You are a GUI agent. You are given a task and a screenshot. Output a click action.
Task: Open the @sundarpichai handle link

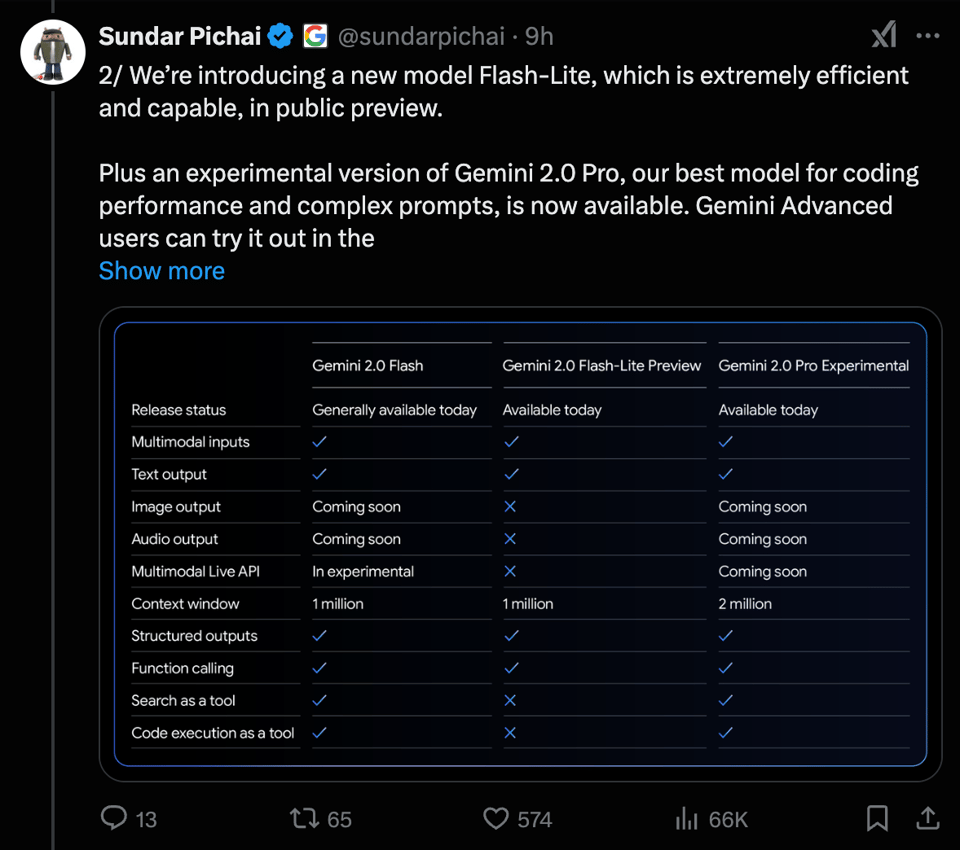(421, 37)
